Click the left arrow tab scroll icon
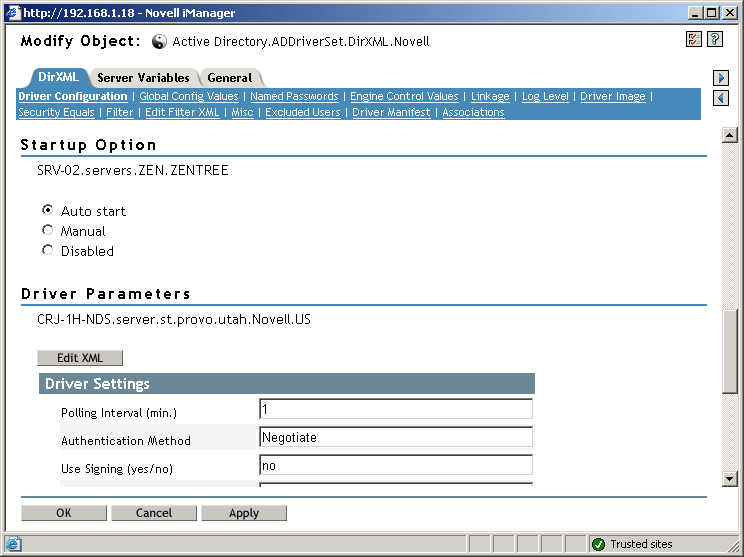This screenshot has width=744, height=557. (x=721, y=98)
